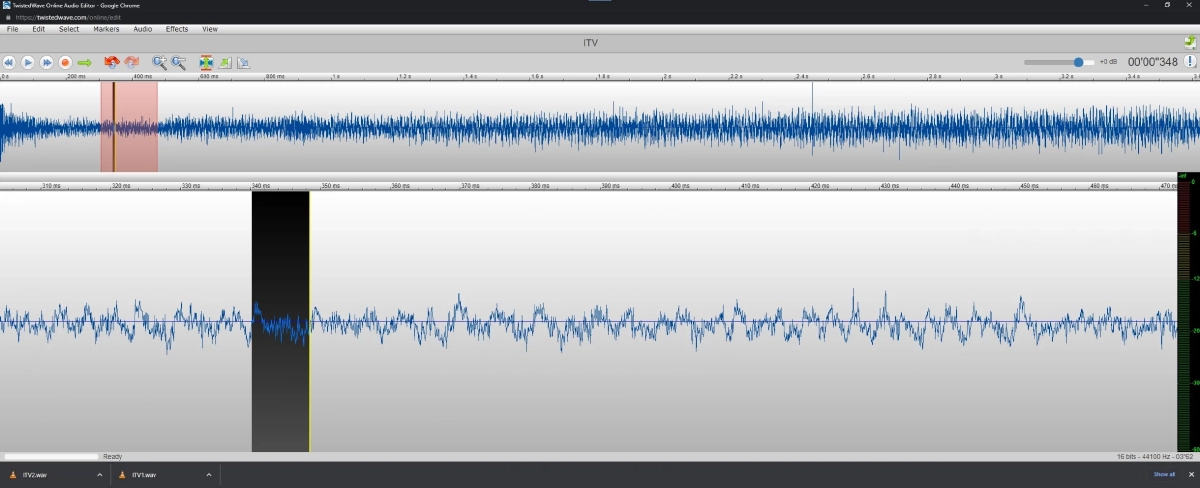Click the rewind playback button
1200x488 pixels.
[x=9, y=62]
